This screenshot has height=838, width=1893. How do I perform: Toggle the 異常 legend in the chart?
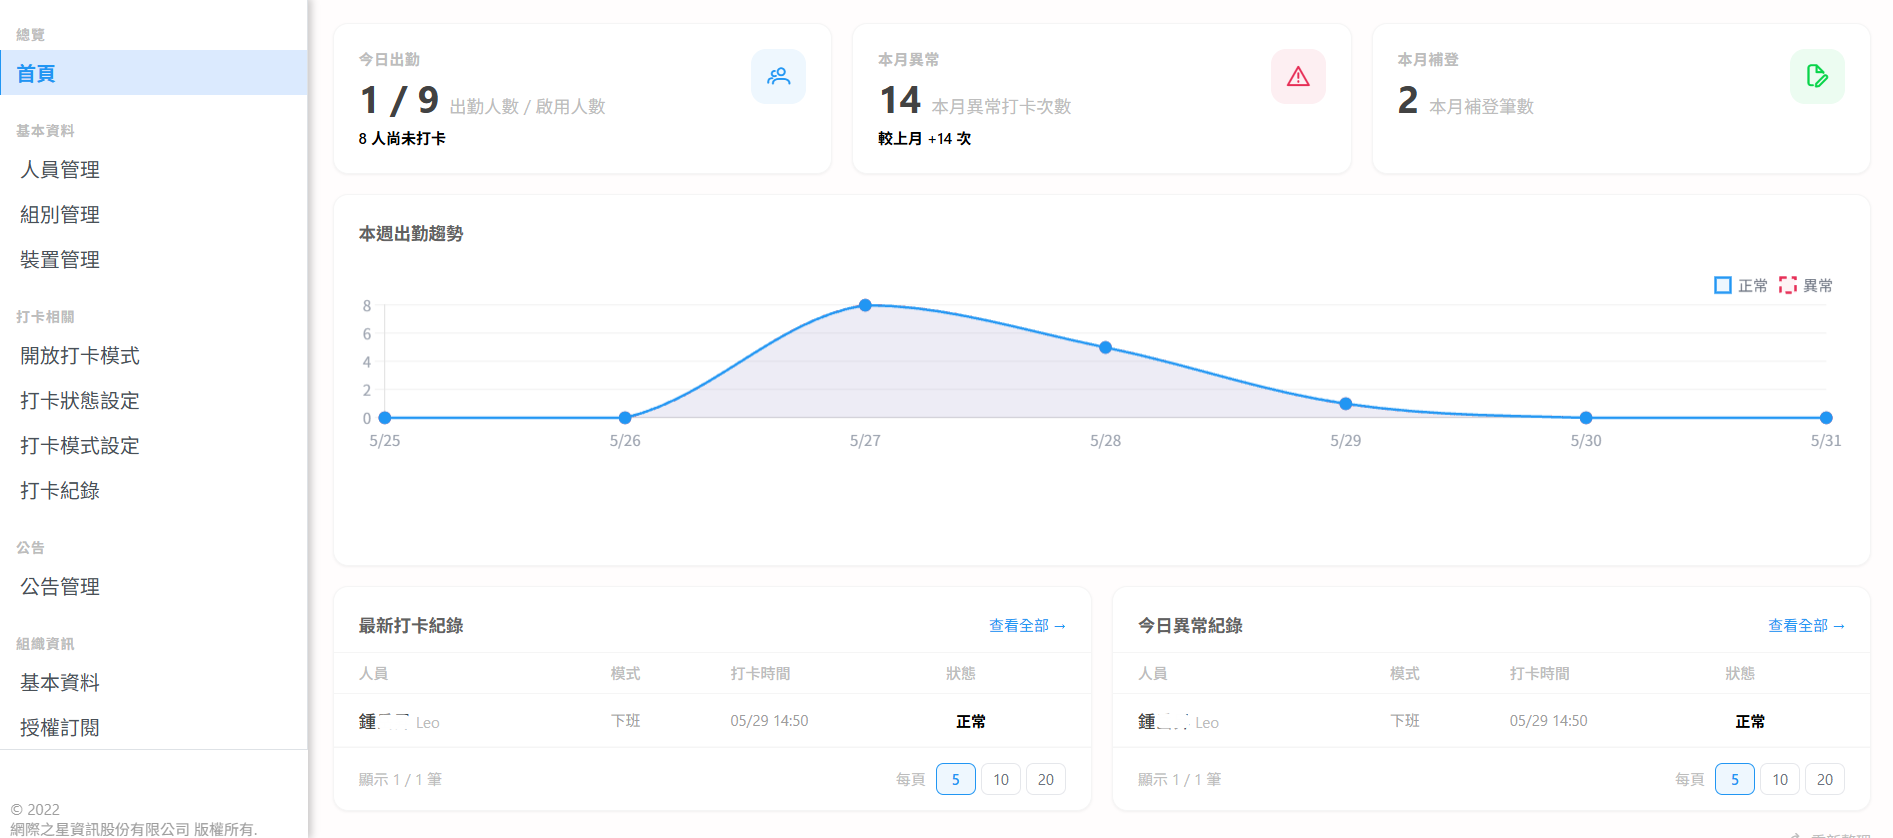tap(1806, 285)
